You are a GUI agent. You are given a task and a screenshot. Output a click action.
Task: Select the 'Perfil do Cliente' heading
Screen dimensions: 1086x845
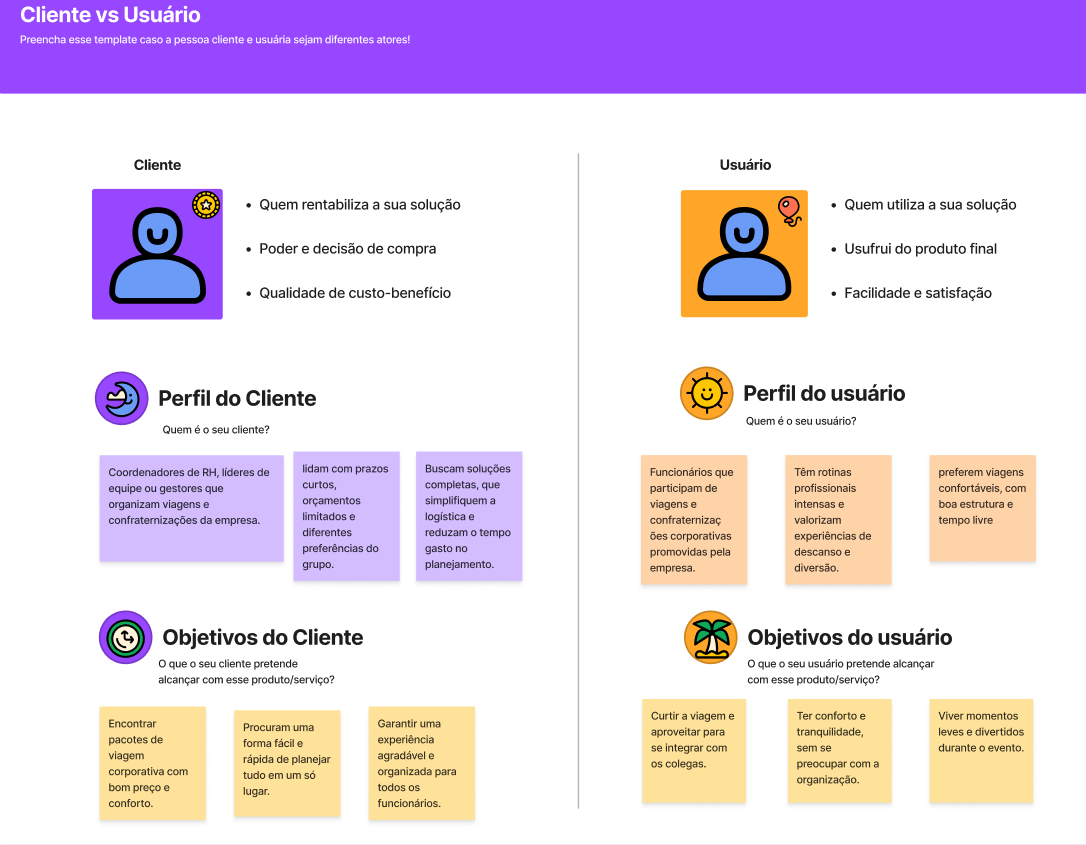(x=237, y=398)
